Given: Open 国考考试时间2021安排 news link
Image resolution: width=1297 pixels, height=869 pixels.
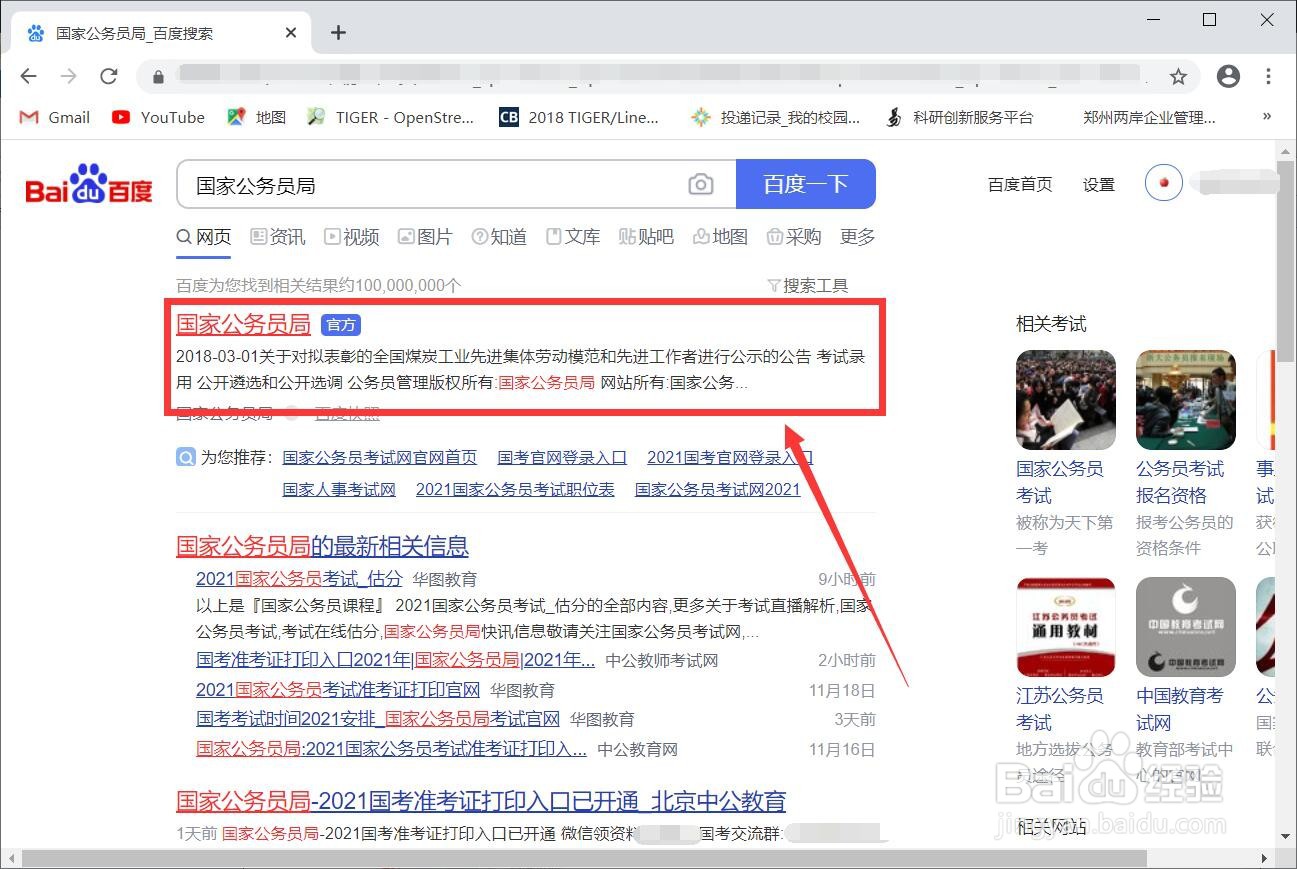Looking at the screenshot, I should (378, 719).
